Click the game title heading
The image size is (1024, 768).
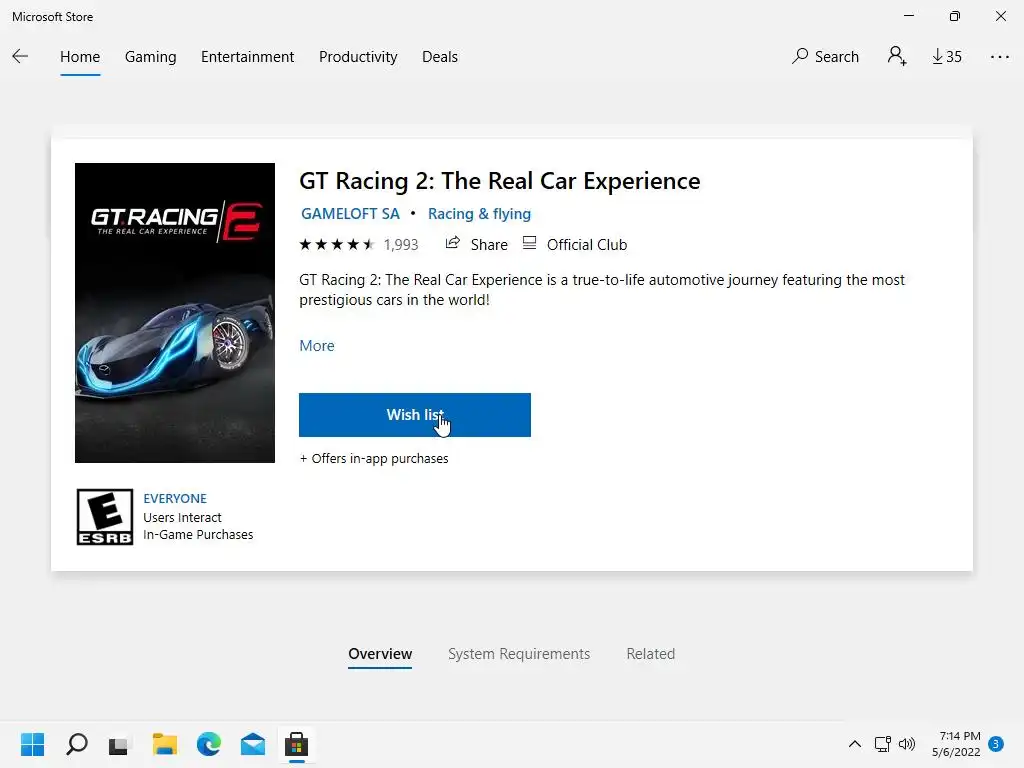pyautogui.click(x=500, y=181)
